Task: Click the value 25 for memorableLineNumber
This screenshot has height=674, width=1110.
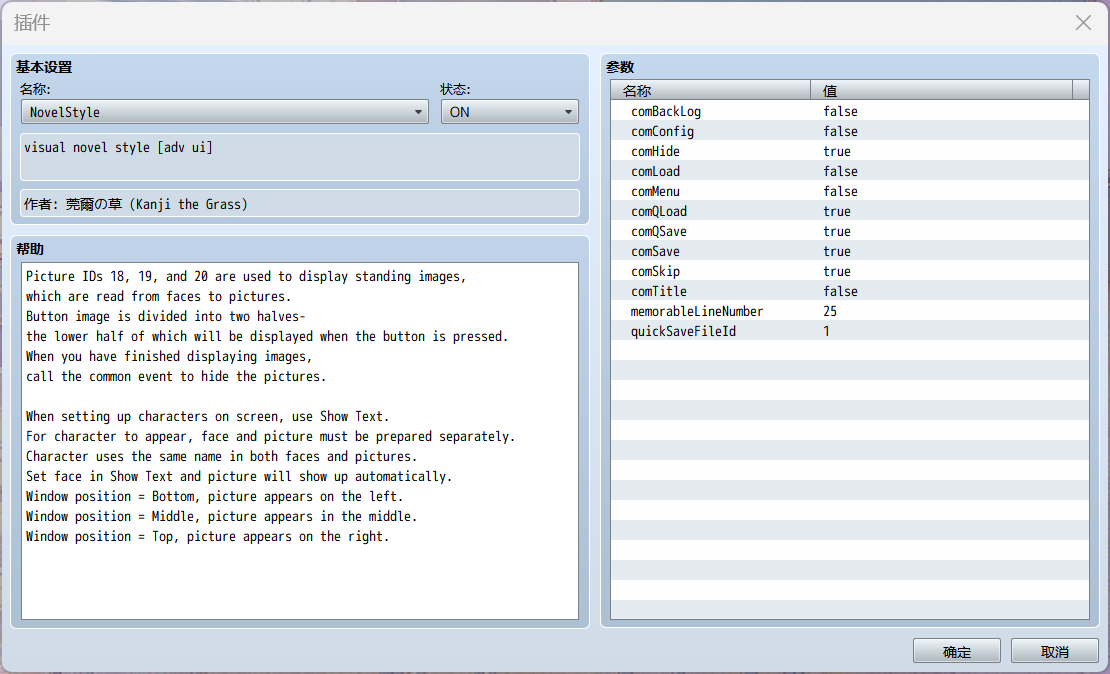Action: pos(830,312)
